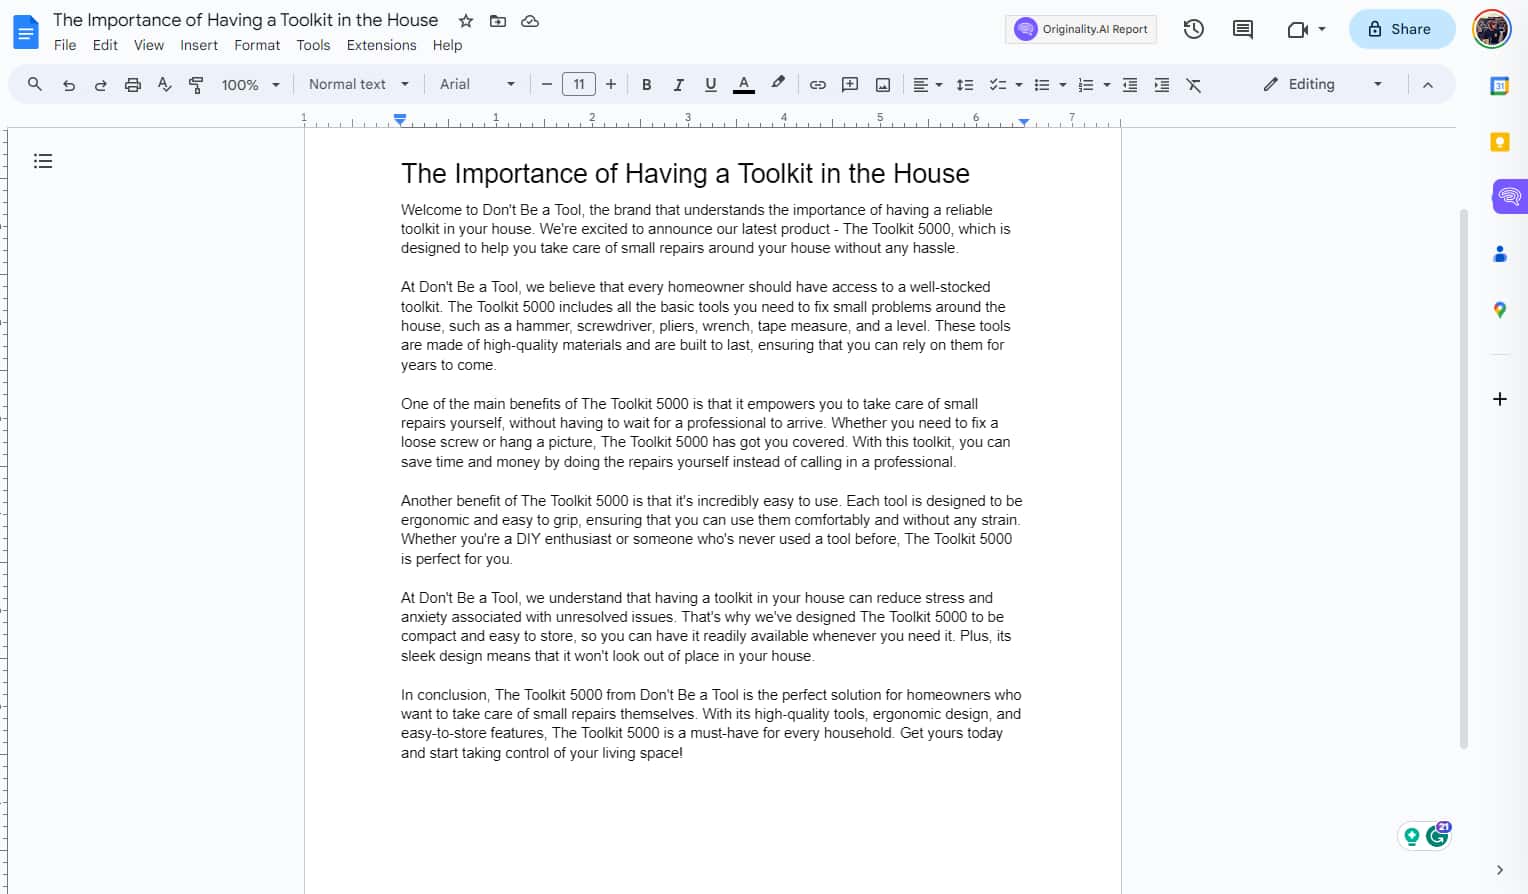Add a comment
This screenshot has height=894, width=1528.
(849, 84)
